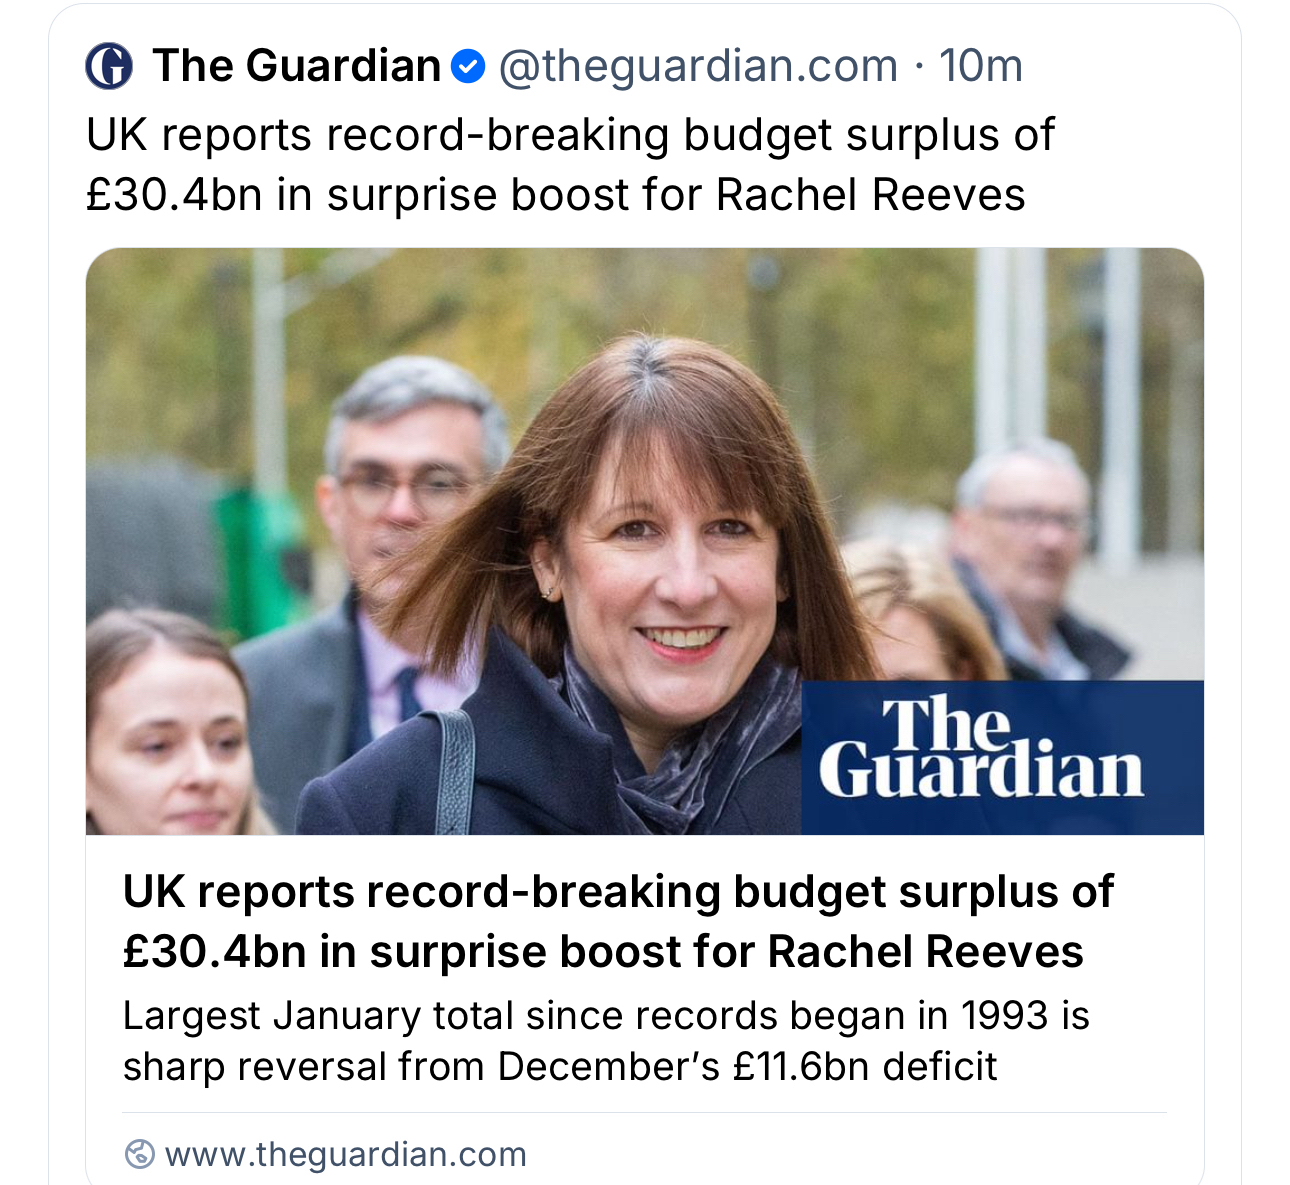Click "1993" in the card description

coord(1004,1016)
